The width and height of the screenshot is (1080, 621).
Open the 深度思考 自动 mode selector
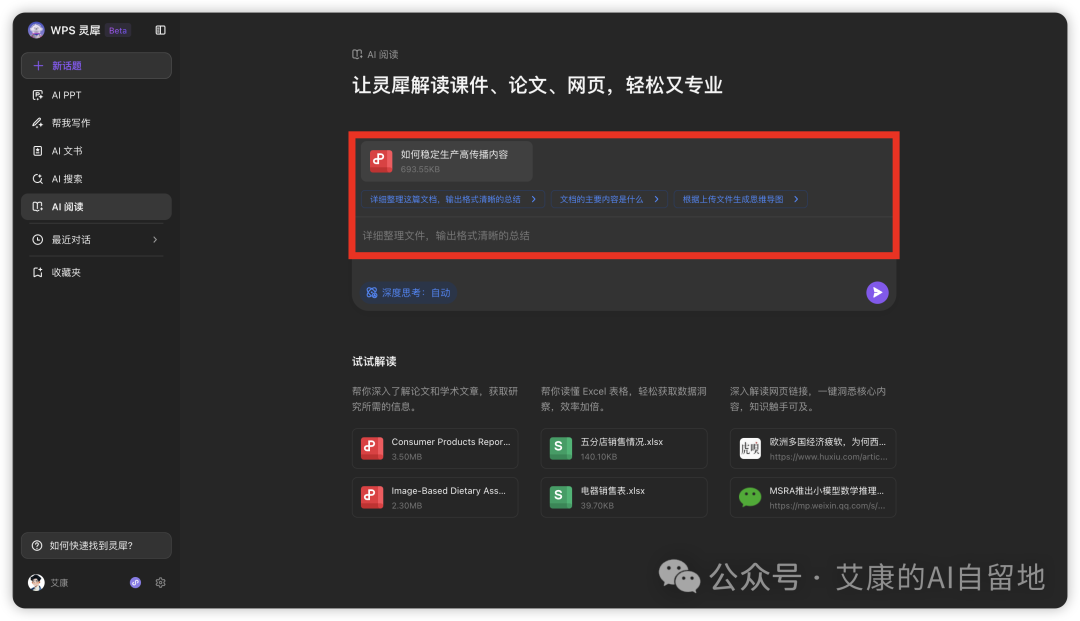click(x=409, y=292)
